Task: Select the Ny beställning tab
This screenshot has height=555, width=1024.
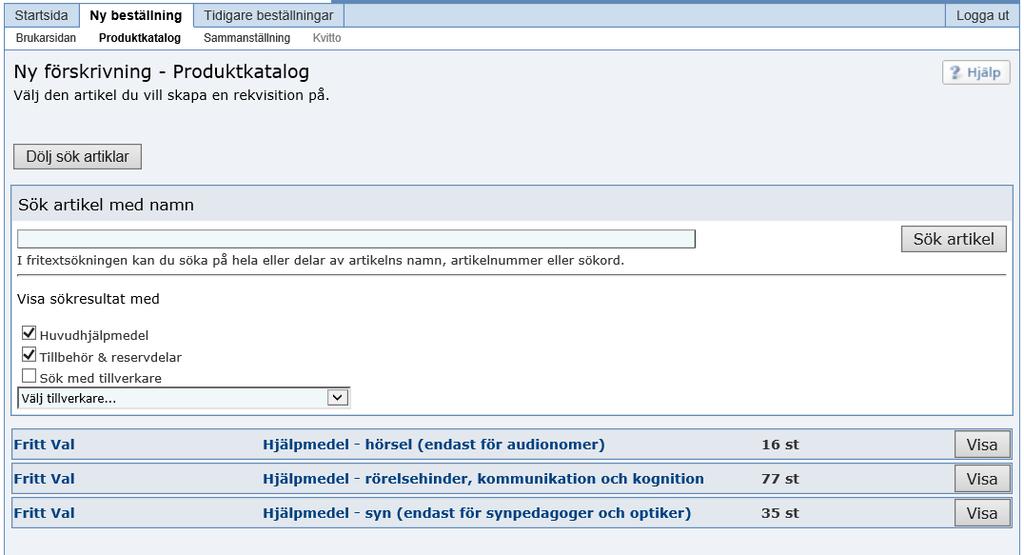Action: point(136,16)
